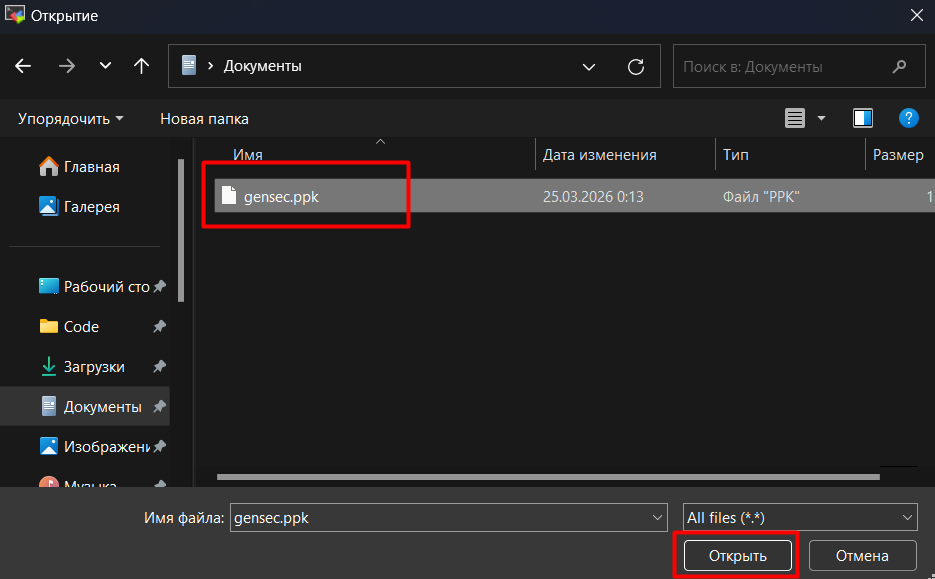The width and height of the screenshot is (935, 579).
Task: Sort by the Размер column header
Action: 898,154
